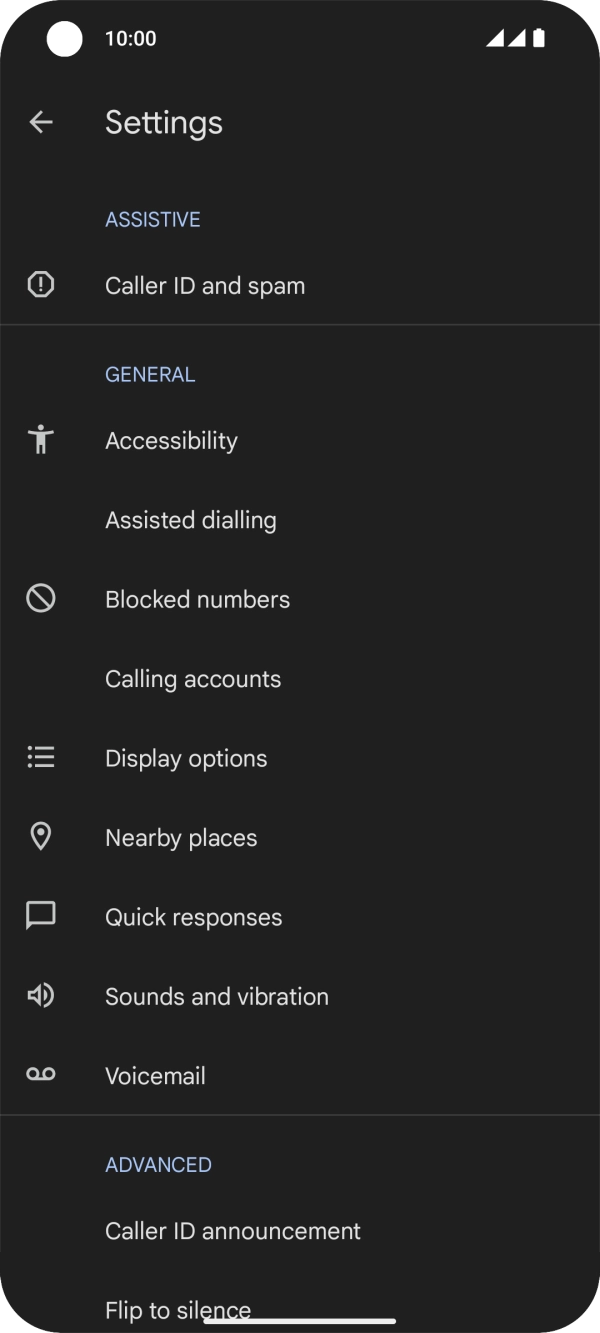Click the Nearby places location pin icon
This screenshot has width=600, height=1333.
point(40,836)
